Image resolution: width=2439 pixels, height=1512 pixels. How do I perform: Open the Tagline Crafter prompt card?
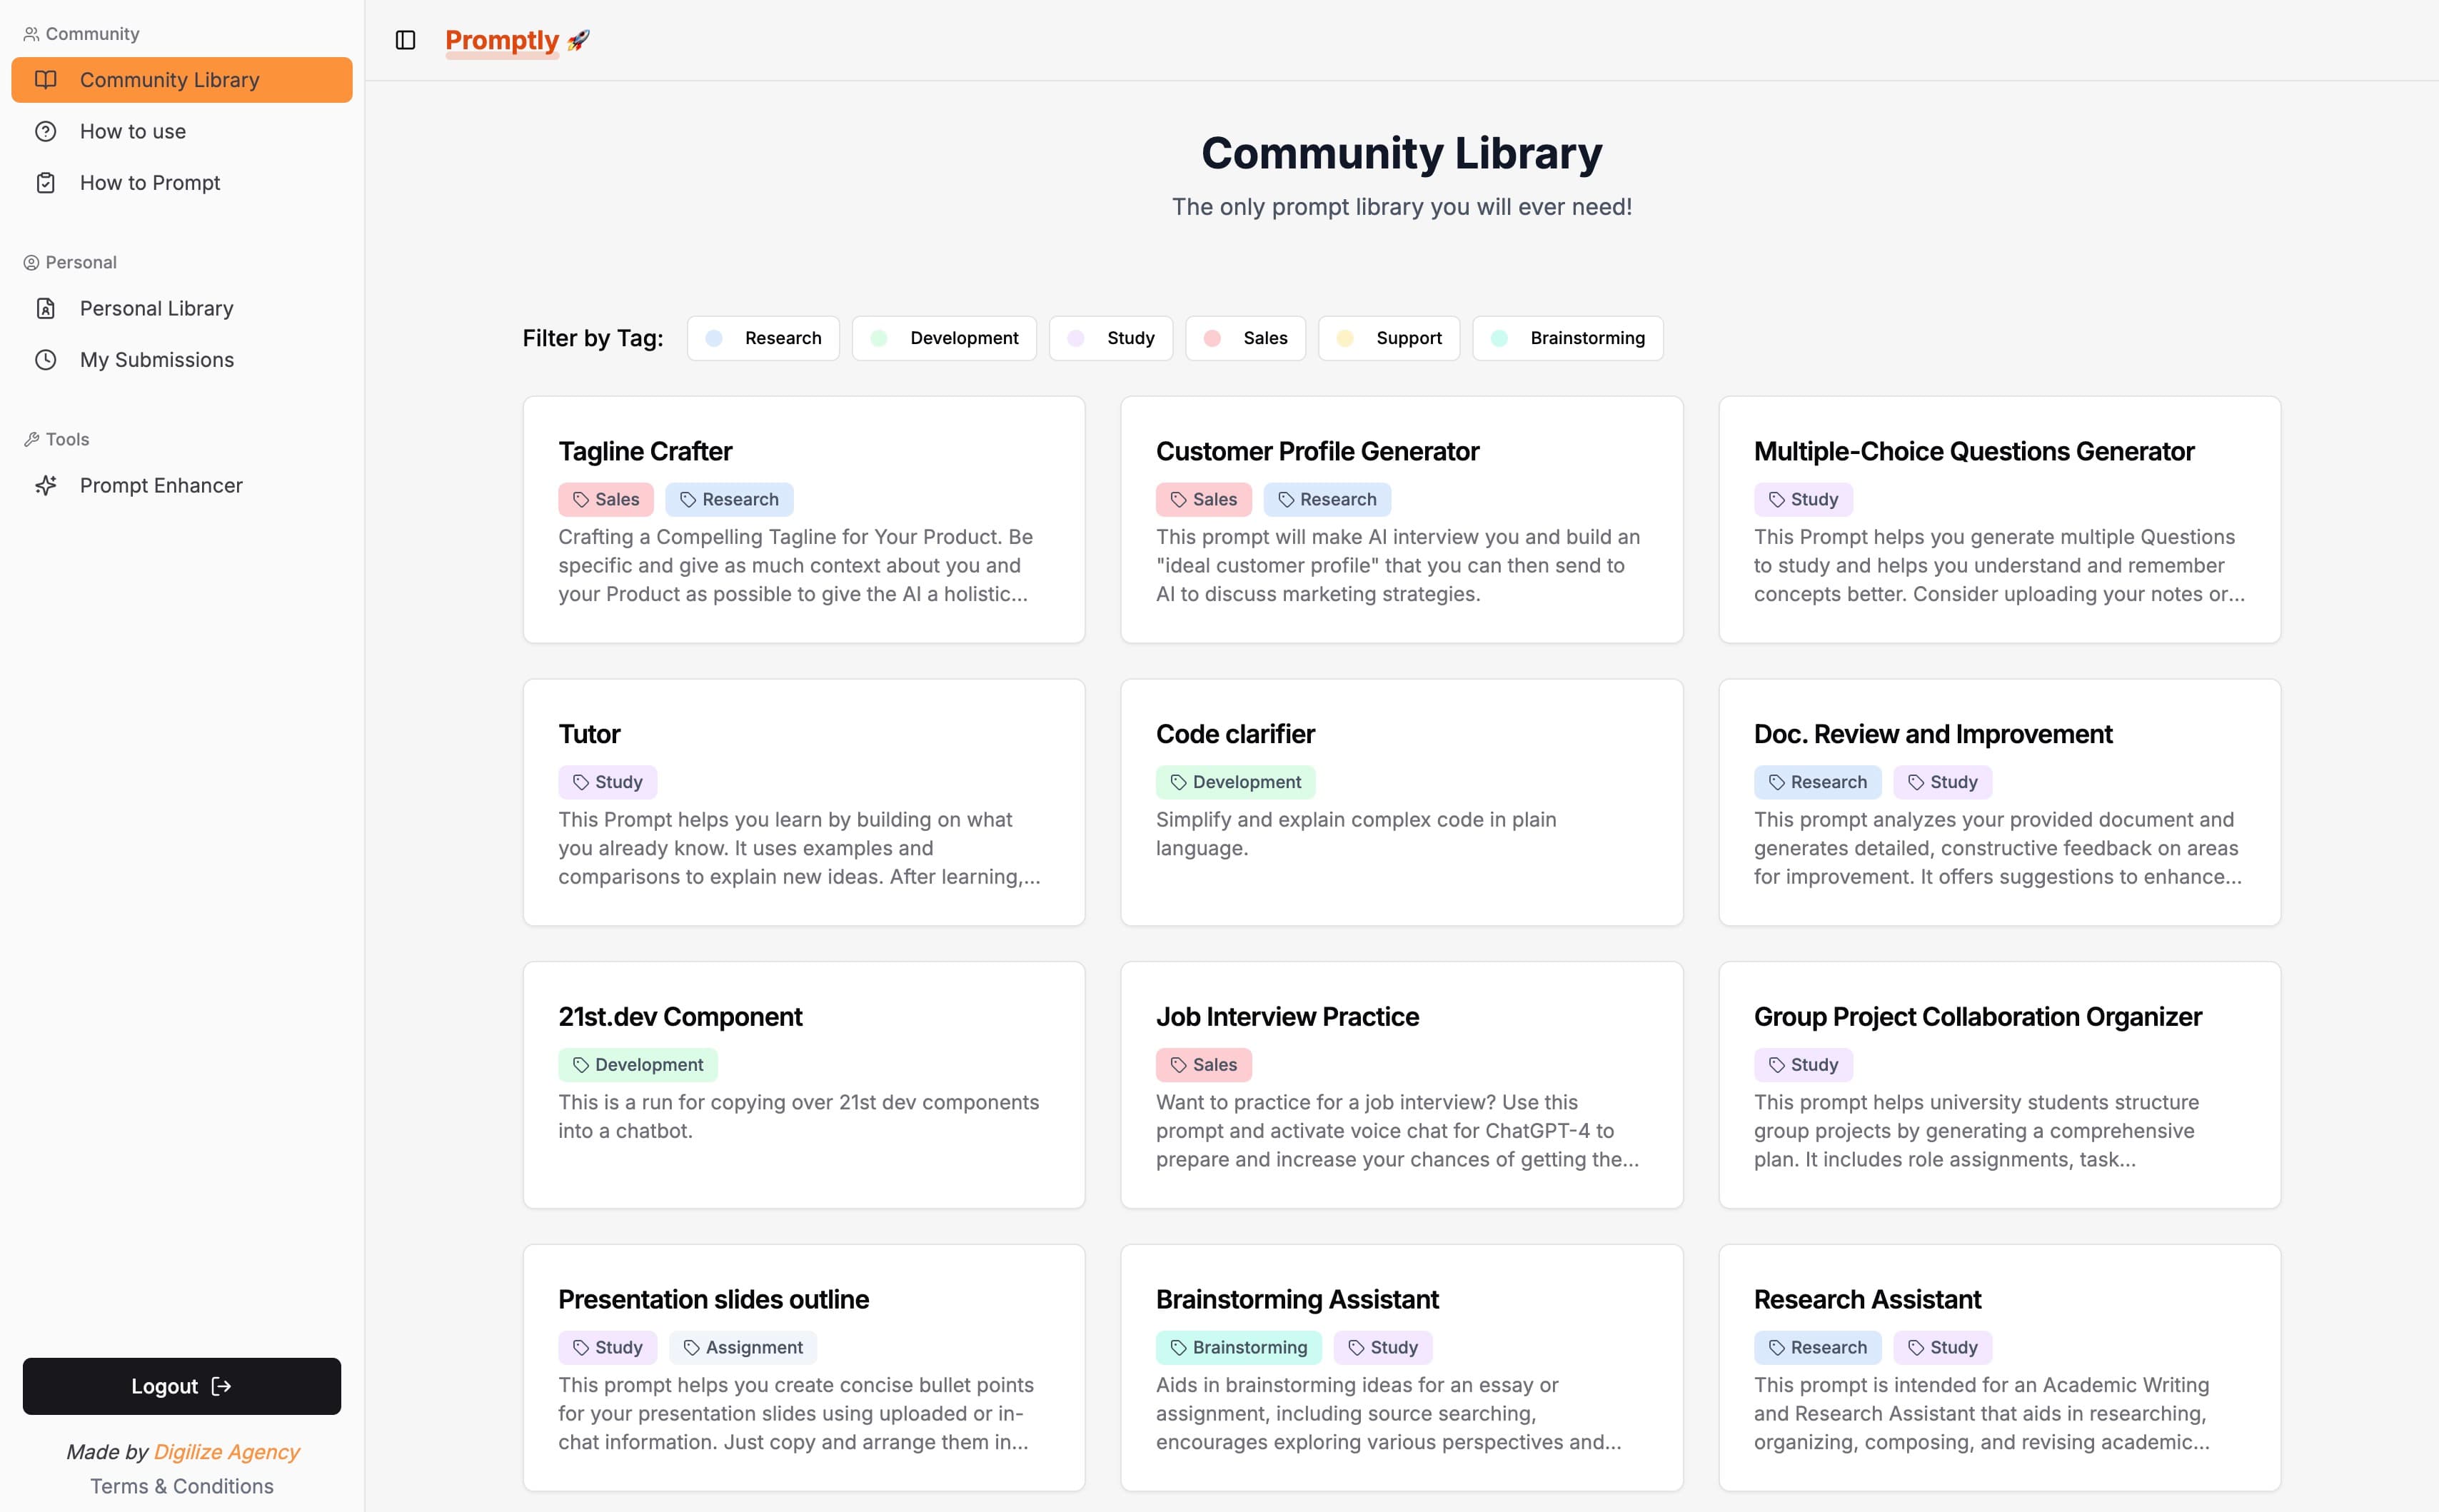click(x=803, y=520)
